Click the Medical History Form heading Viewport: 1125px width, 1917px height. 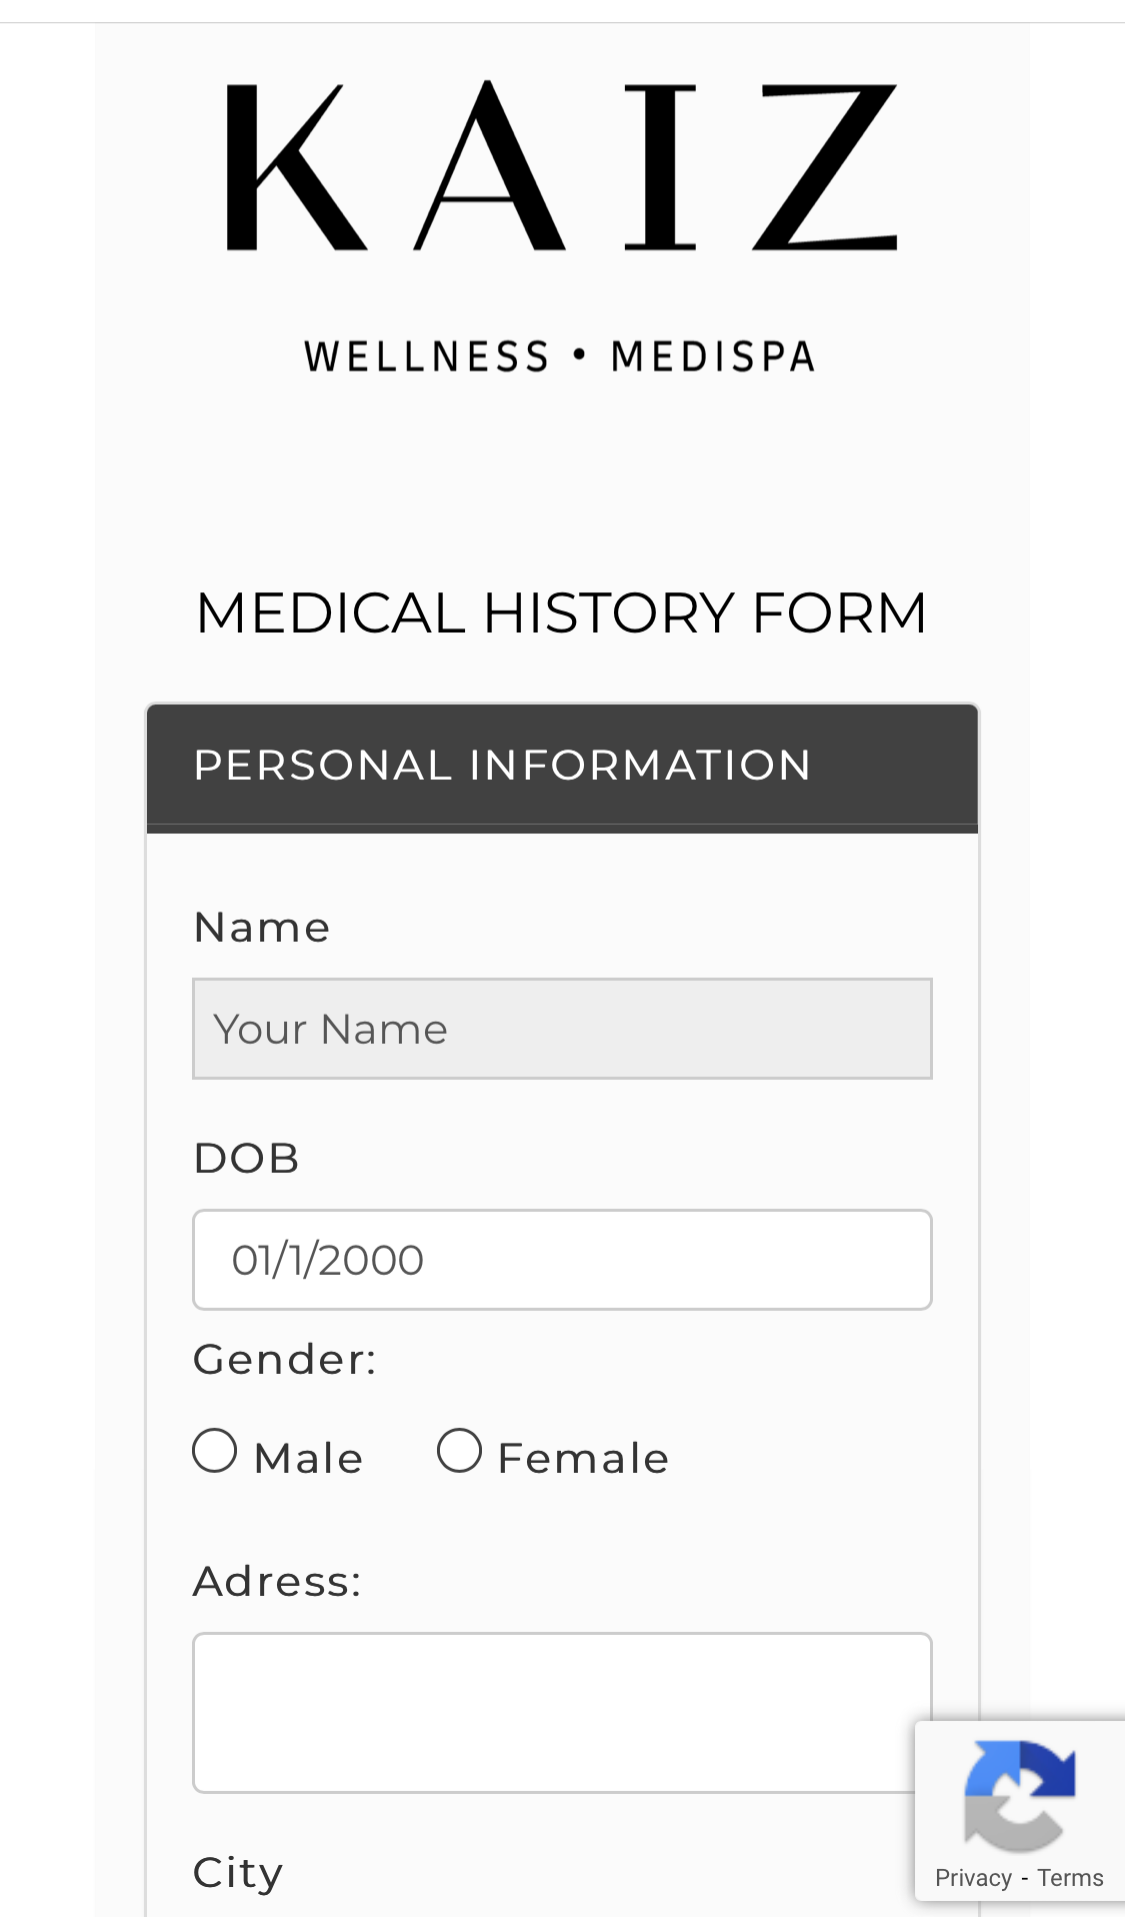(561, 613)
